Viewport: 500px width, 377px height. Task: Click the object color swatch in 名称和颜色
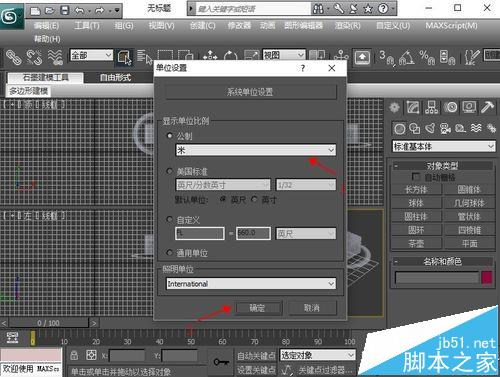[x=487, y=277]
